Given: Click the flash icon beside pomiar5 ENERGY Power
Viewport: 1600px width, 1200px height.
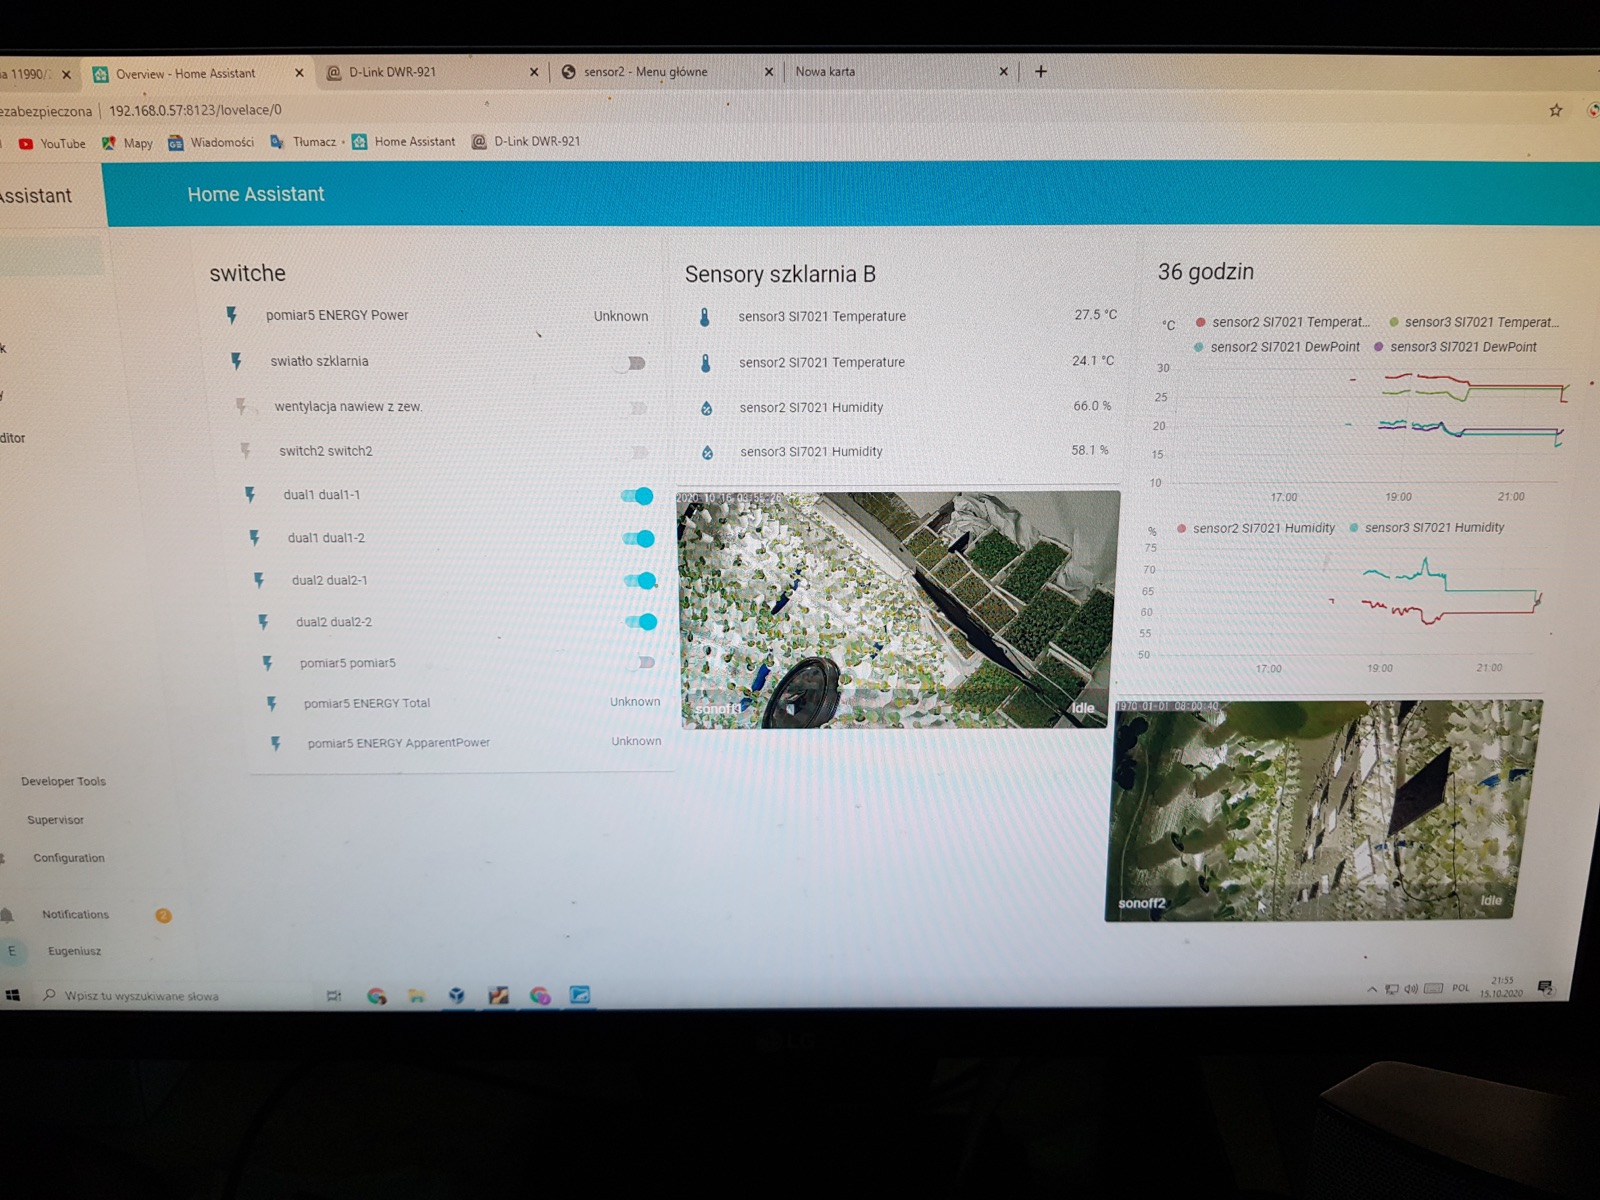Looking at the screenshot, I should tap(231, 315).
